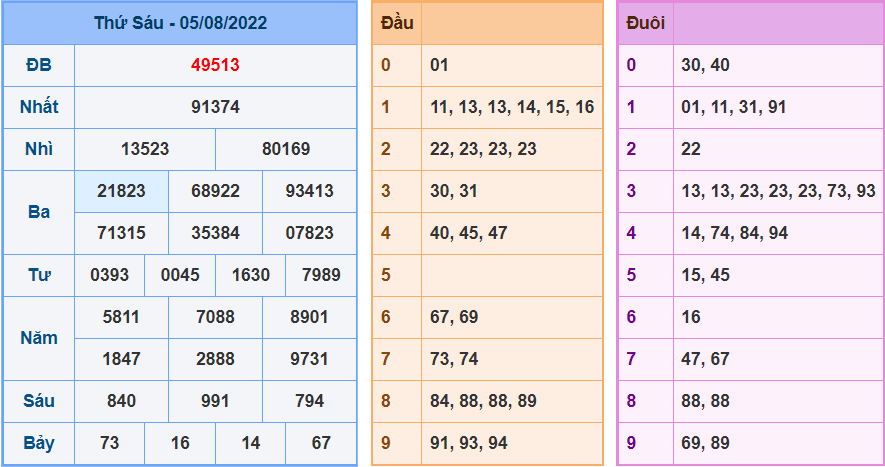Click the Đuôi column header
Screen dimensions: 885x467
tap(646, 23)
